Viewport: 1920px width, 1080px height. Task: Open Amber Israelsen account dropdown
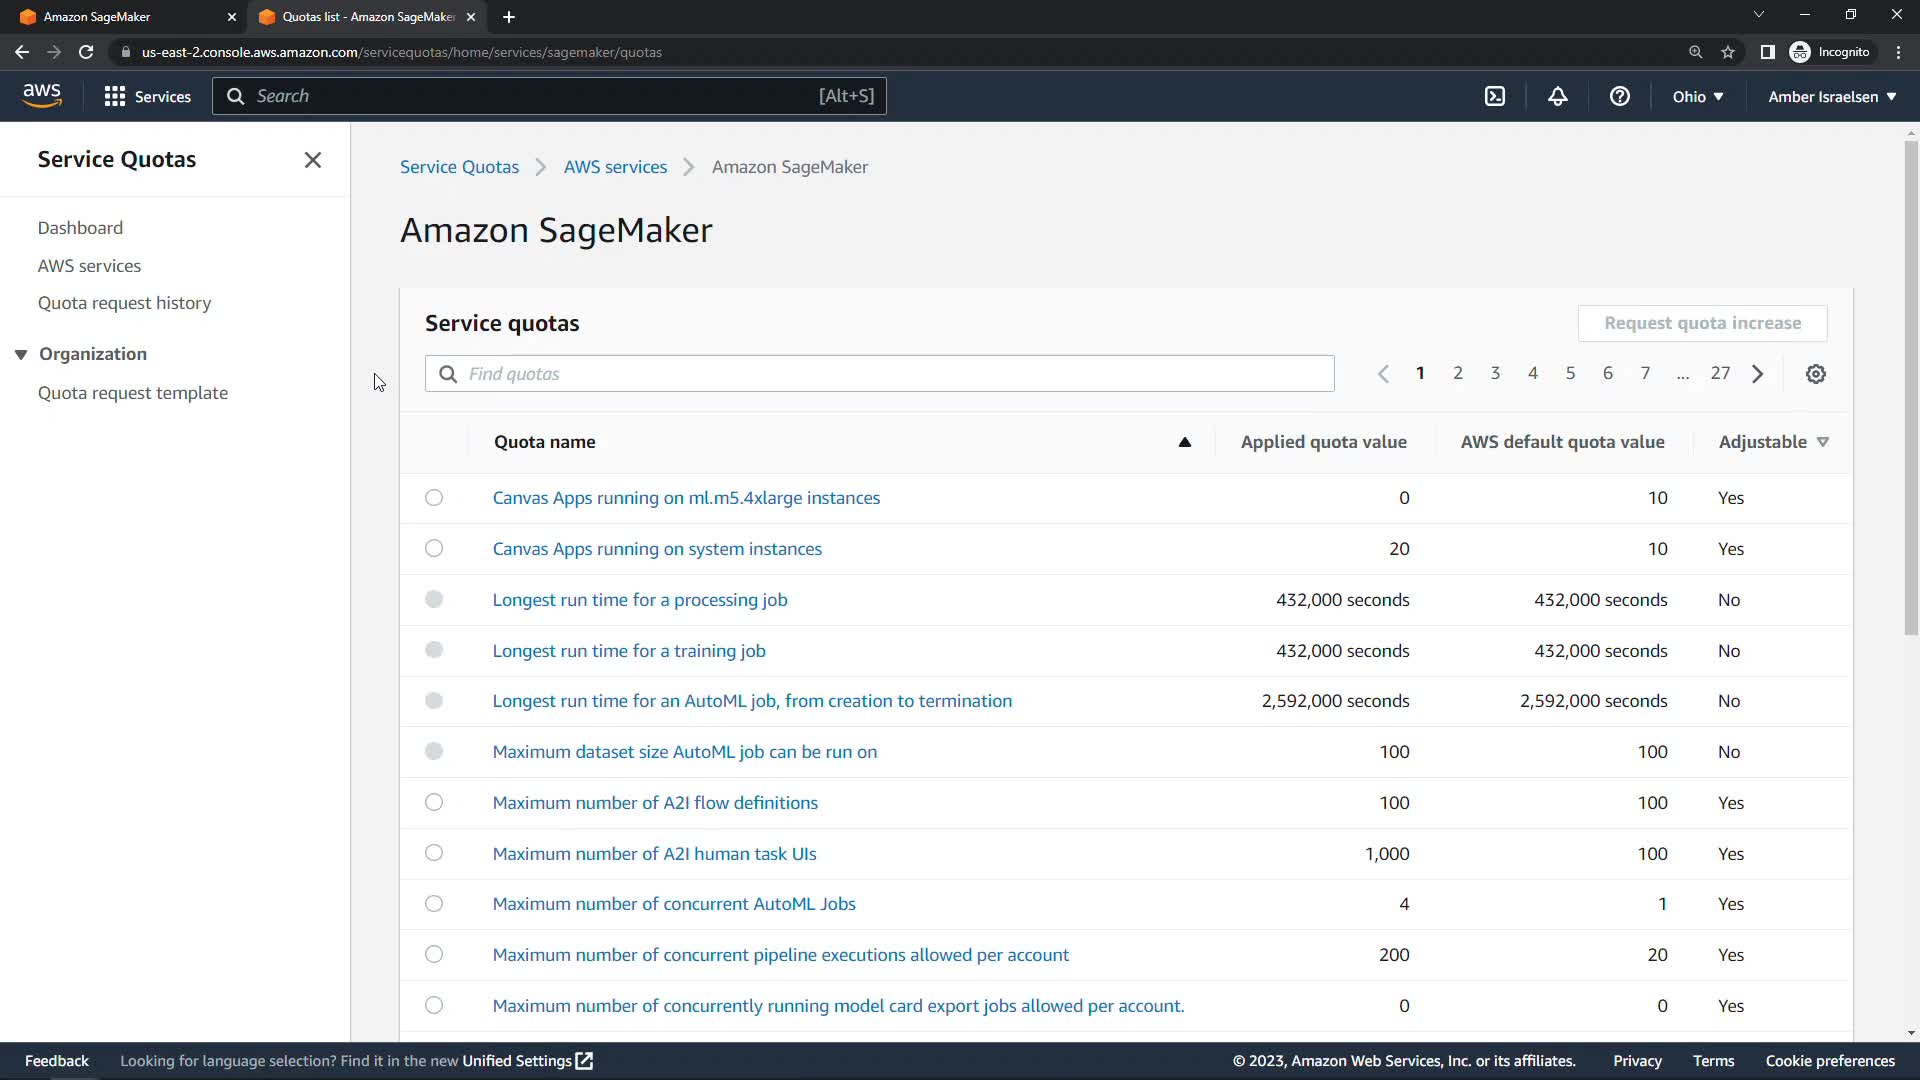(1831, 96)
